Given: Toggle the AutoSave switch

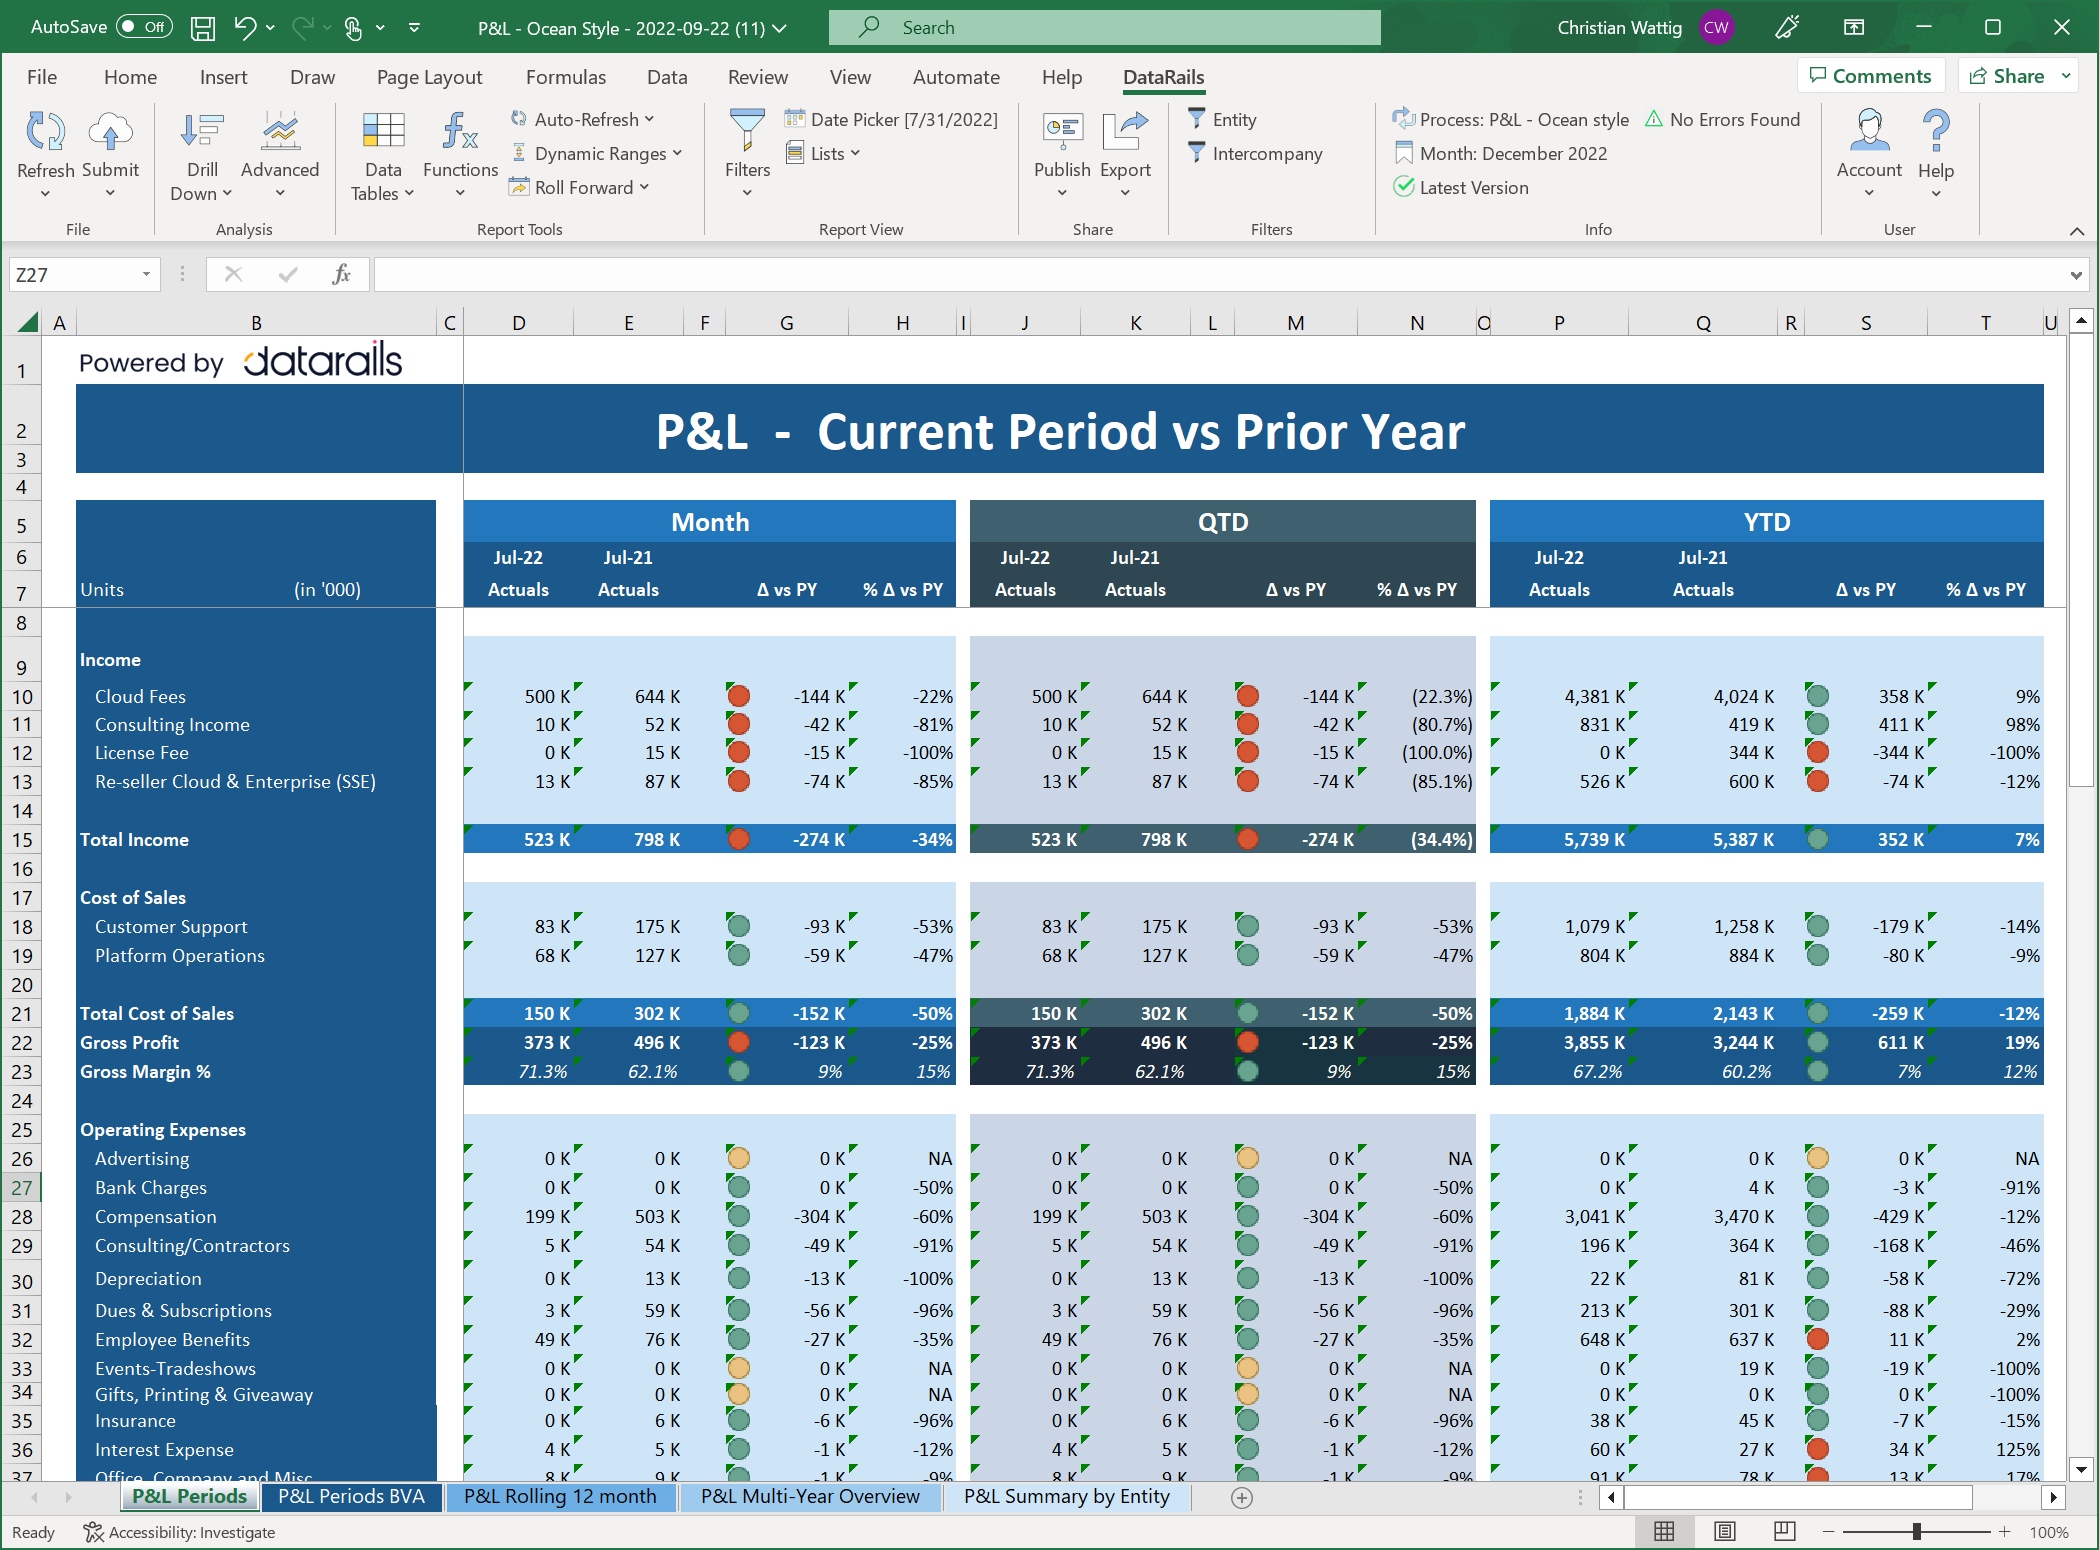Looking at the screenshot, I should [144, 27].
